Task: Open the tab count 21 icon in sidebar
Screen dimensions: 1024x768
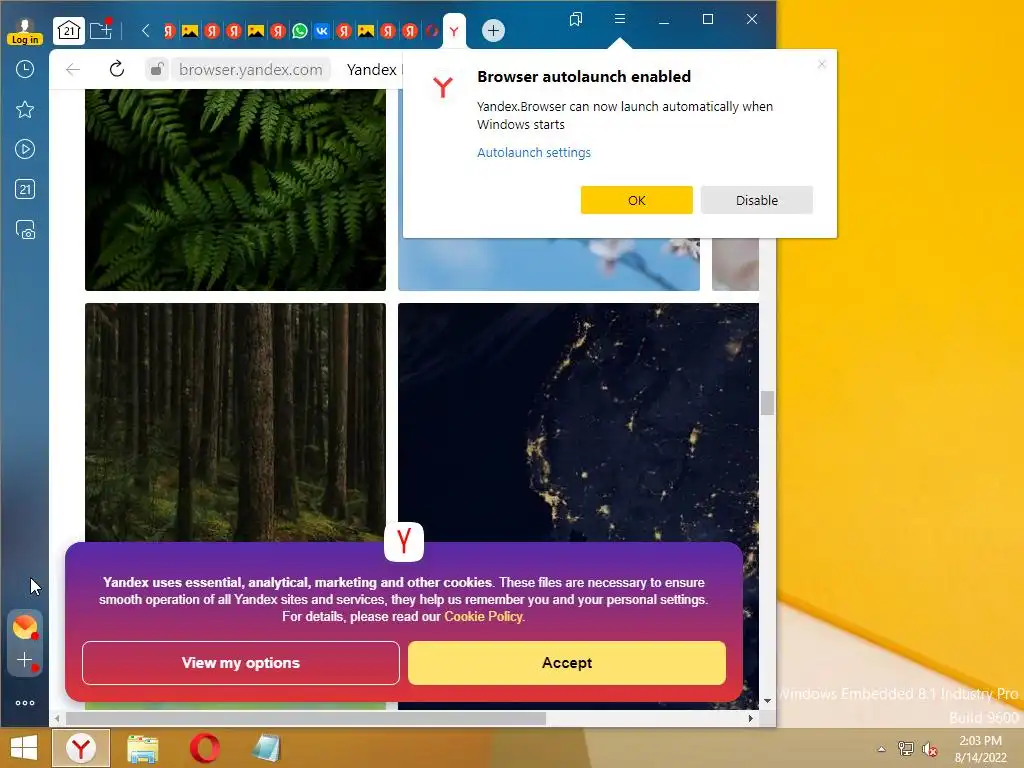Action: coord(25,189)
